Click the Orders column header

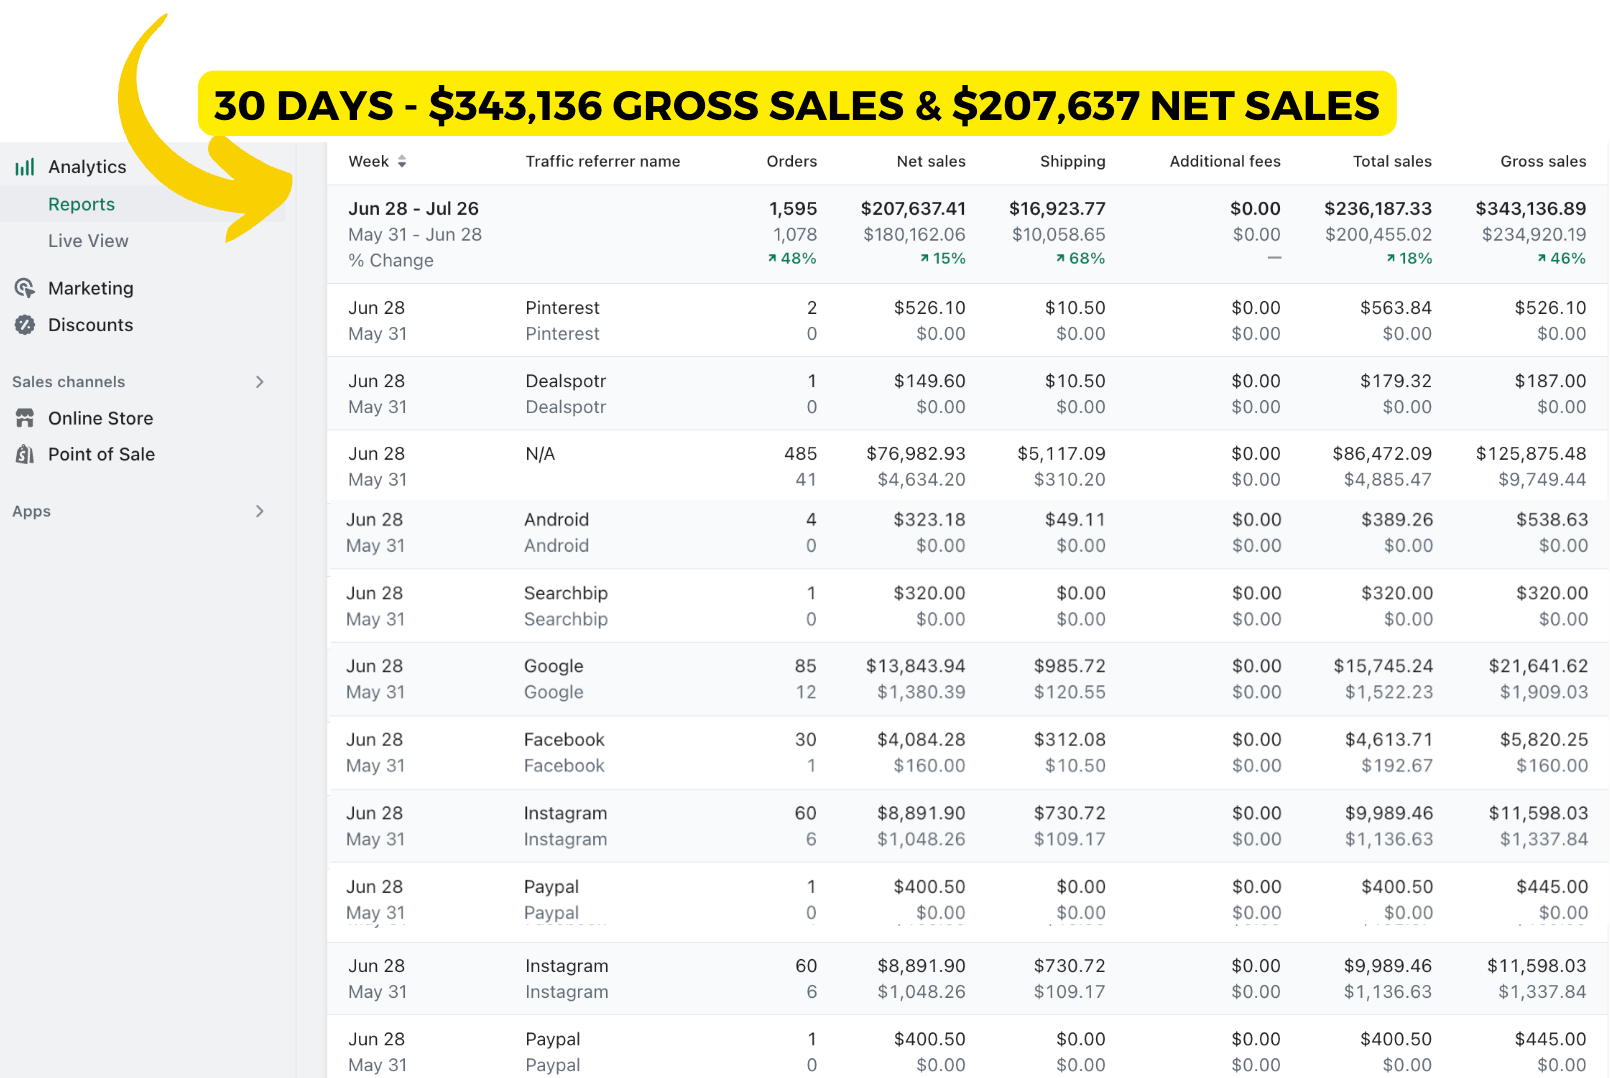coord(791,161)
